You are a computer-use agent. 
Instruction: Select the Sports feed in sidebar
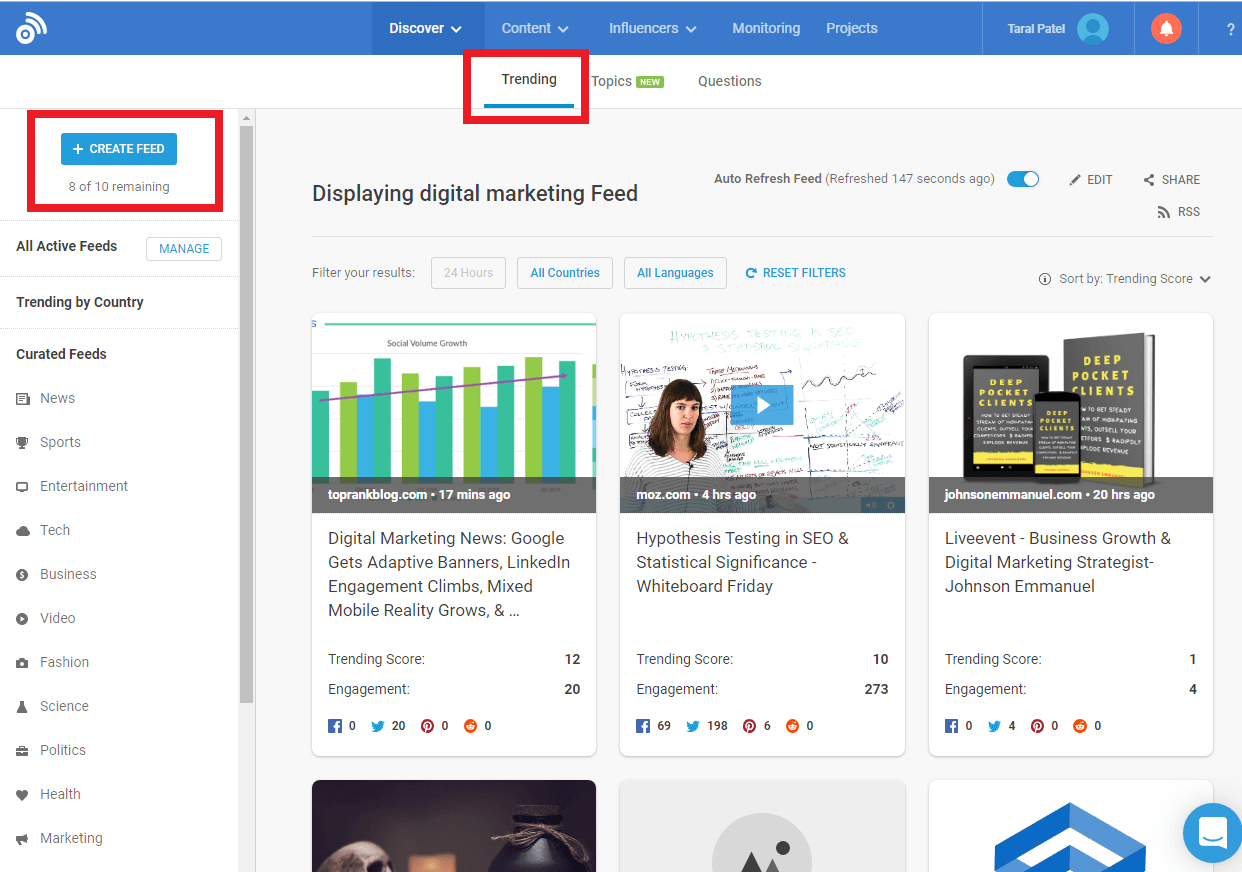point(59,442)
